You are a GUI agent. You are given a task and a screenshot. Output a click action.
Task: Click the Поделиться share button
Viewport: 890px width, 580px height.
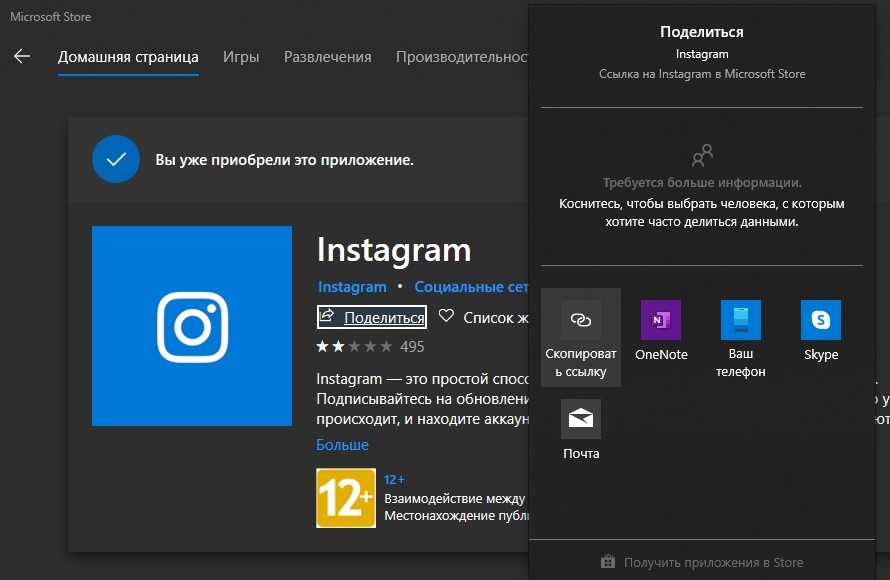point(372,317)
